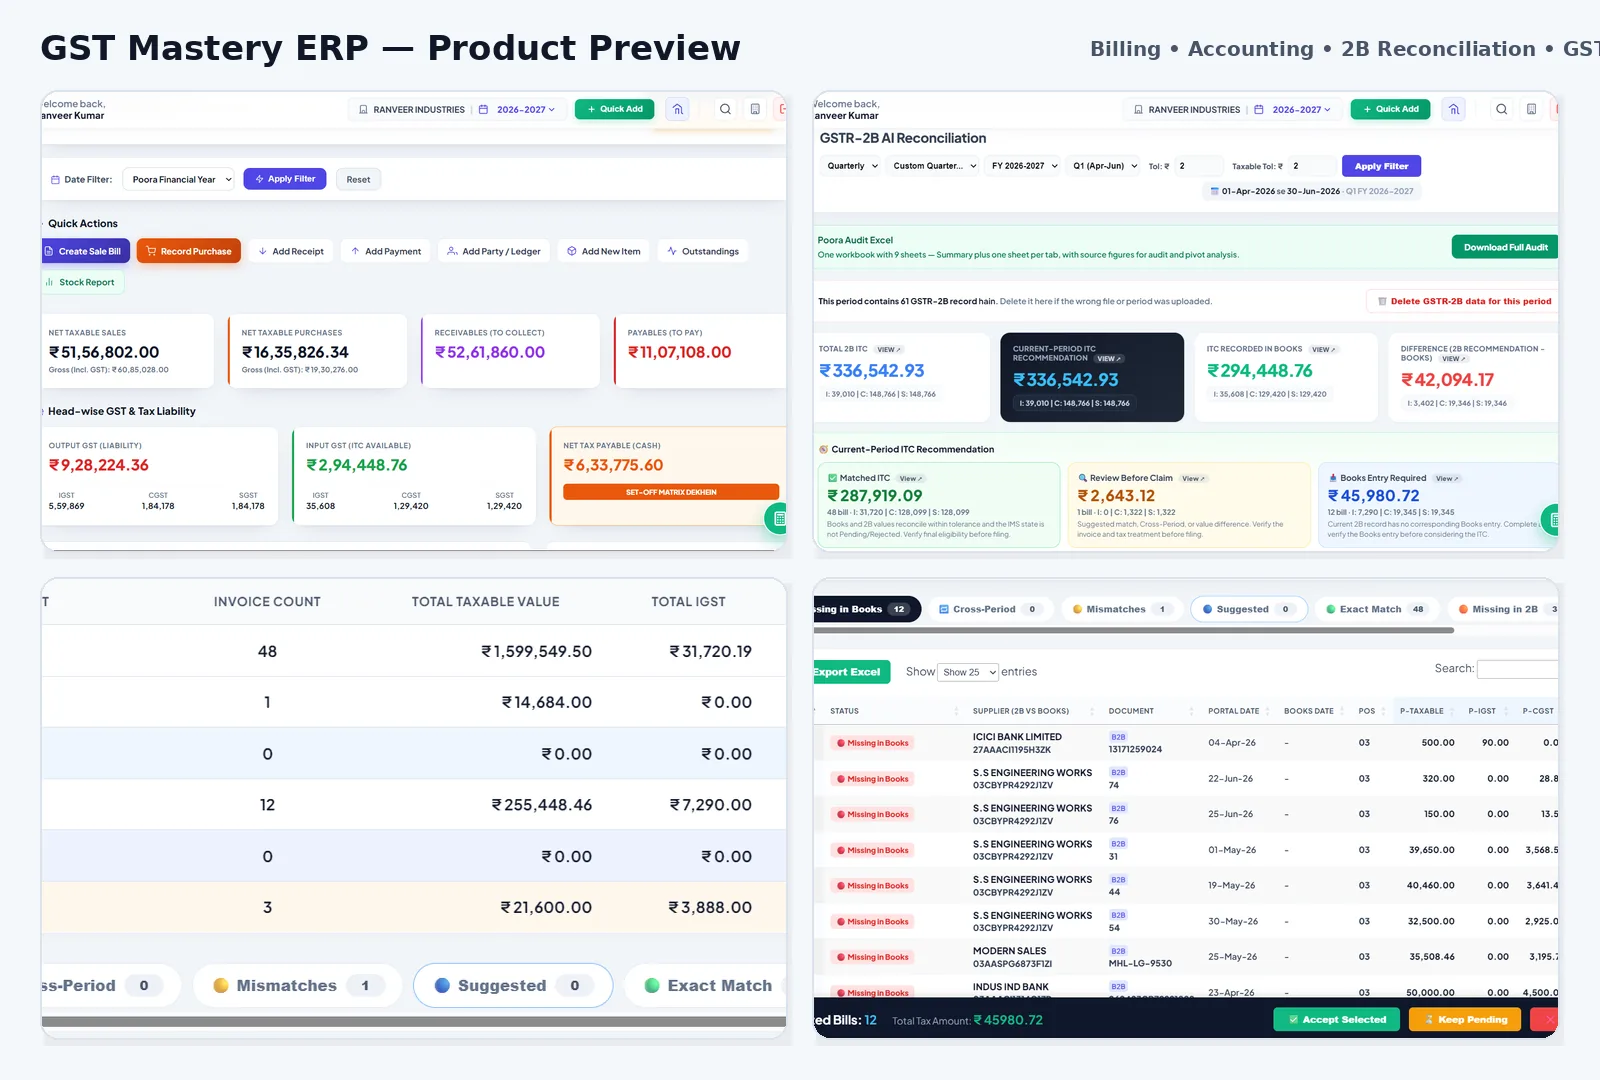The width and height of the screenshot is (1600, 1080).
Task: Open the Stock Report quick action
Action: (x=82, y=282)
